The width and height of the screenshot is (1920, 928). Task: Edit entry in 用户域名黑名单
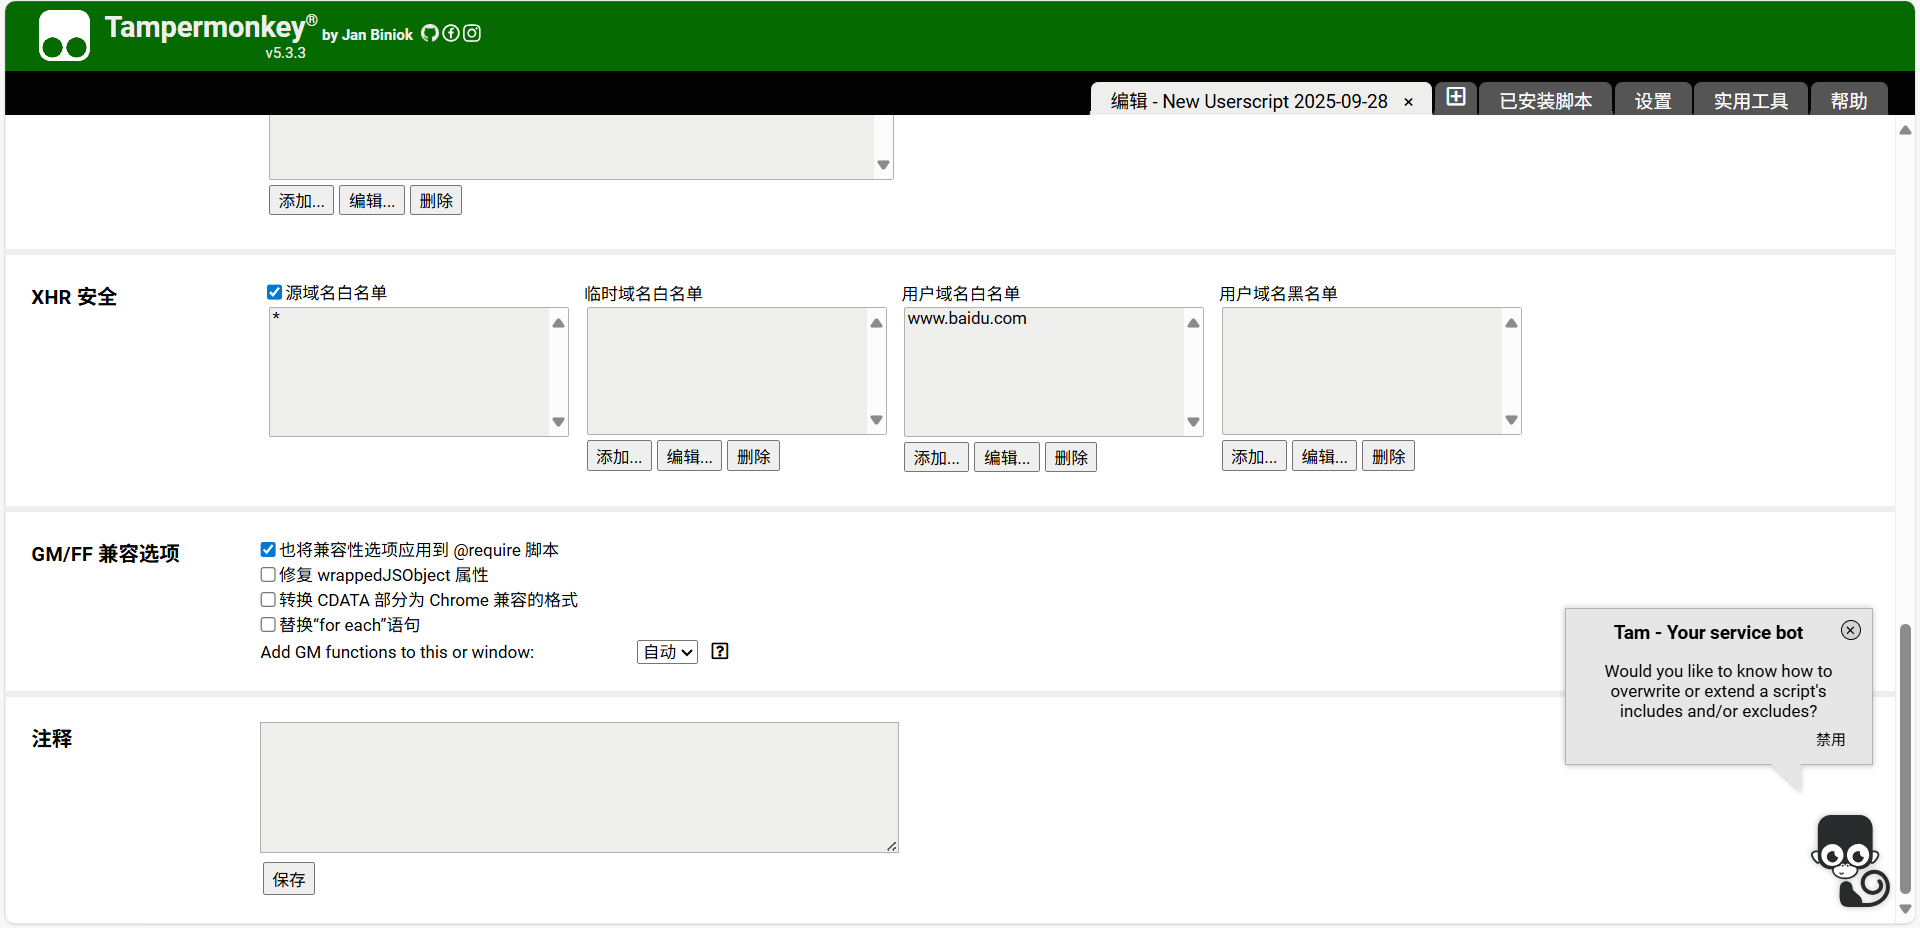pos(1325,456)
